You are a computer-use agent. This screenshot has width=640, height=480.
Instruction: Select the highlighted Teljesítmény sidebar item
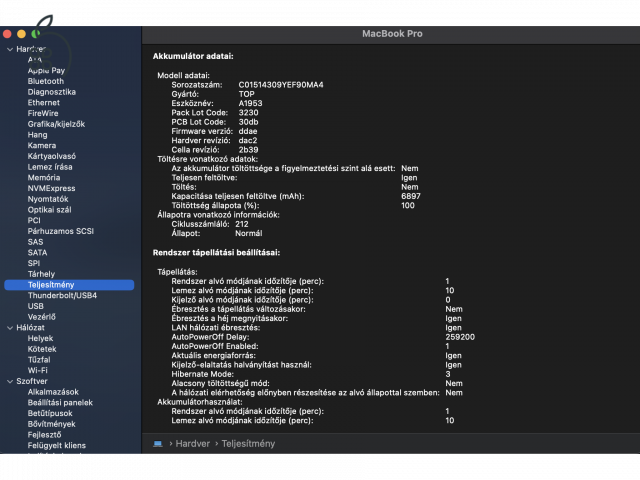pos(69,285)
